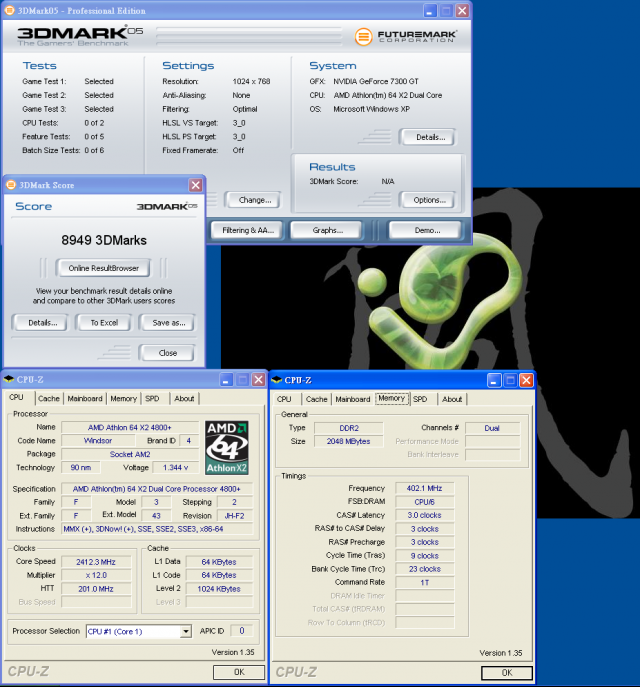Click Details in the 3DMark Score window
Viewport: 640px width, 687px height.
click(x=41, y=323)
